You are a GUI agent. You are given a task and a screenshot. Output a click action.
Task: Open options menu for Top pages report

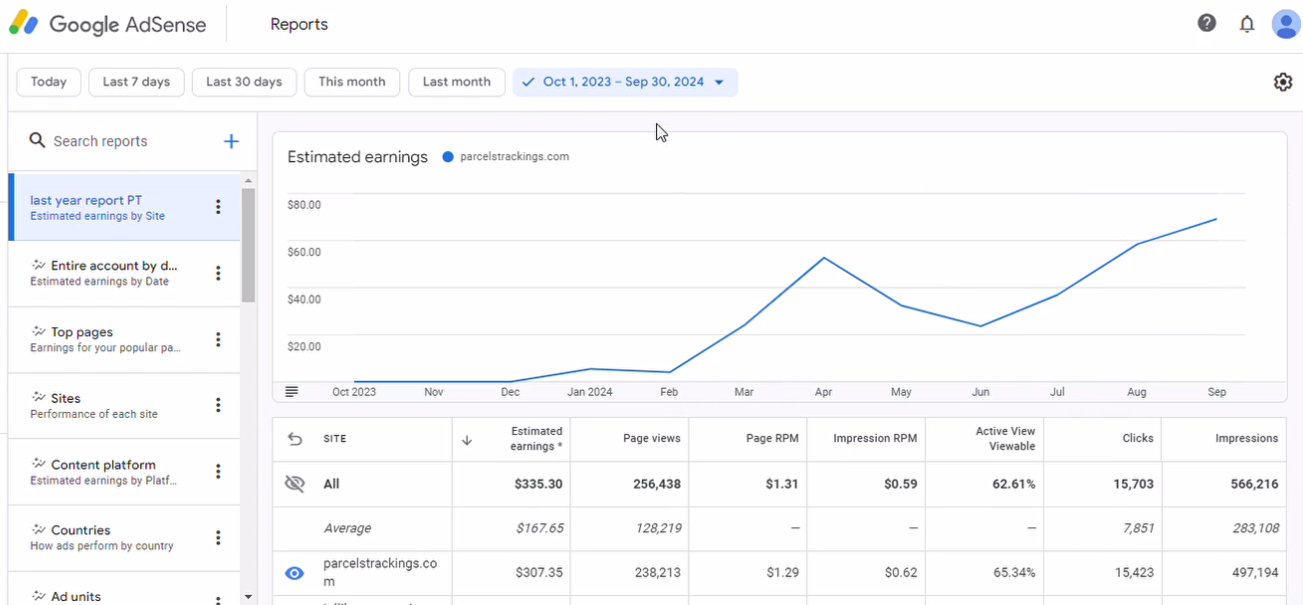tap(218, 340)
